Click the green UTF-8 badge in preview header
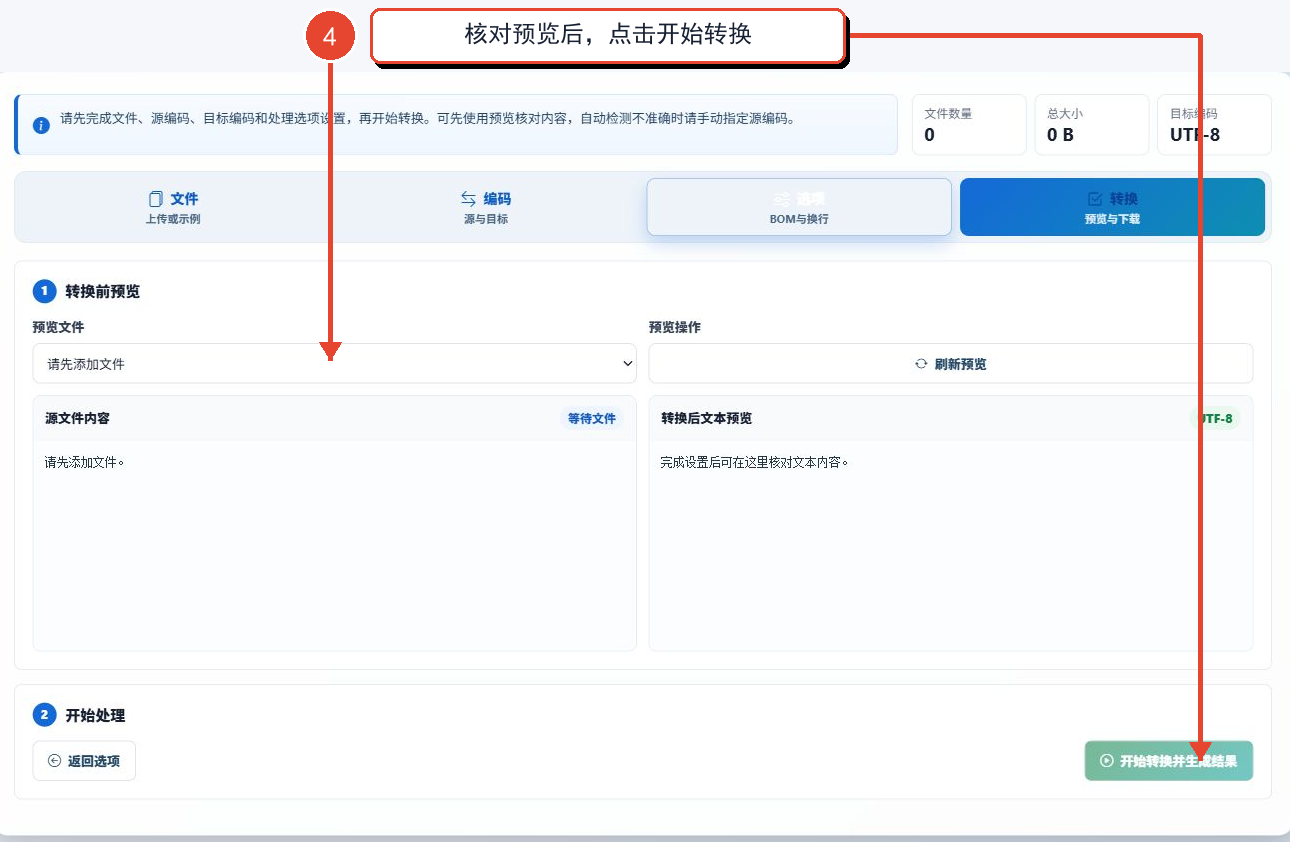The width and height of the screenshot is (1290, 842). (1215, 418)
